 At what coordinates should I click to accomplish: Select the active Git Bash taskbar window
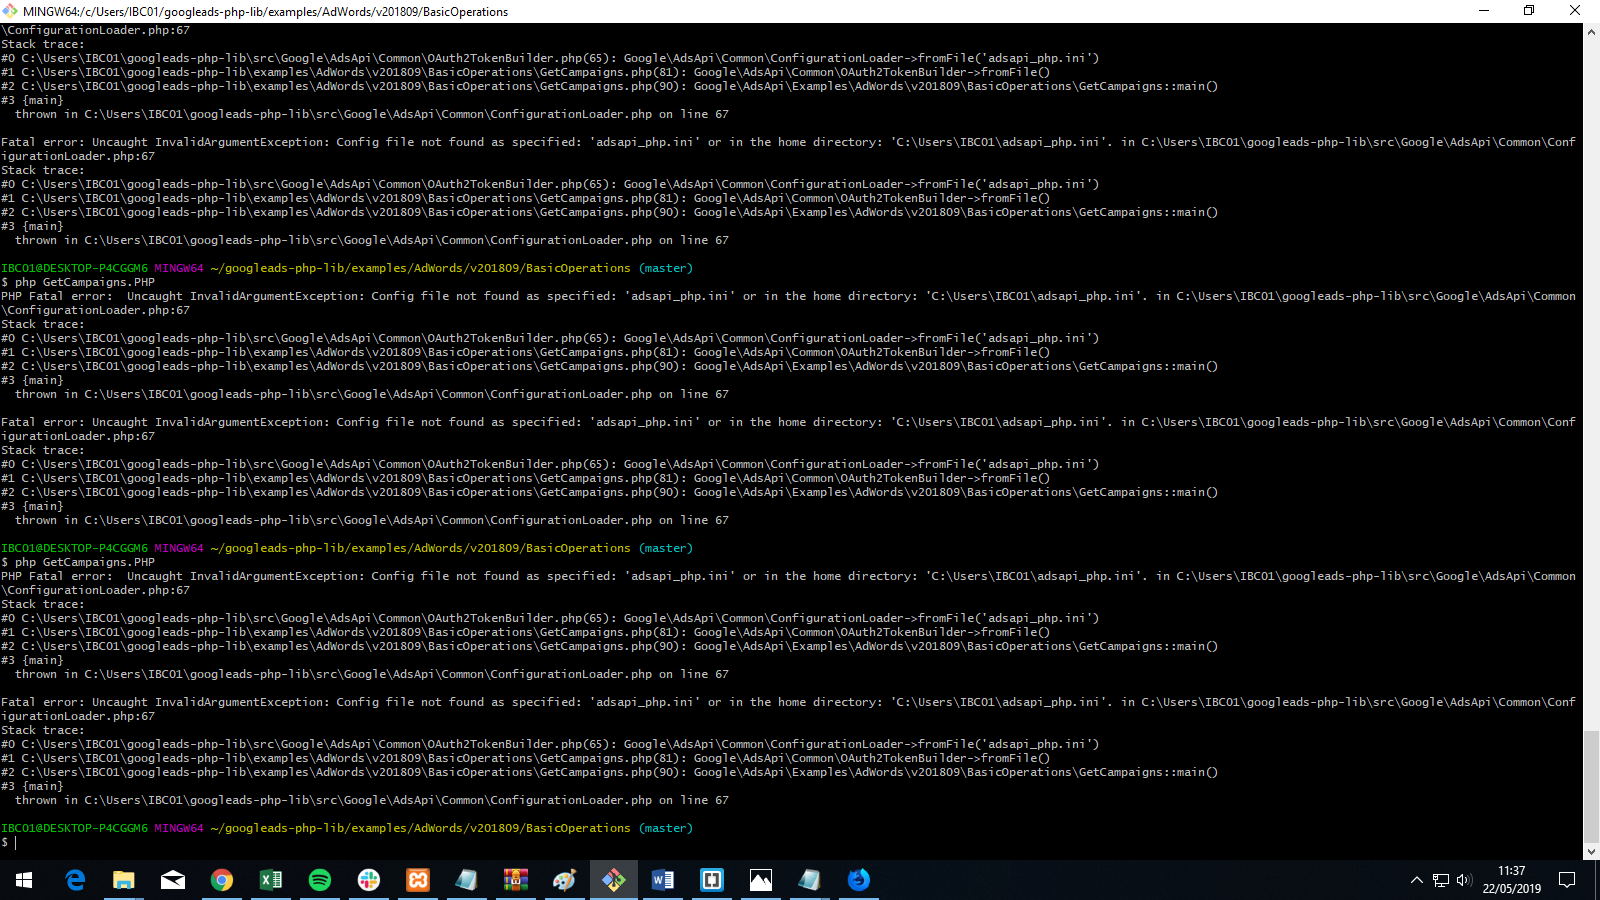coord(613,880)
